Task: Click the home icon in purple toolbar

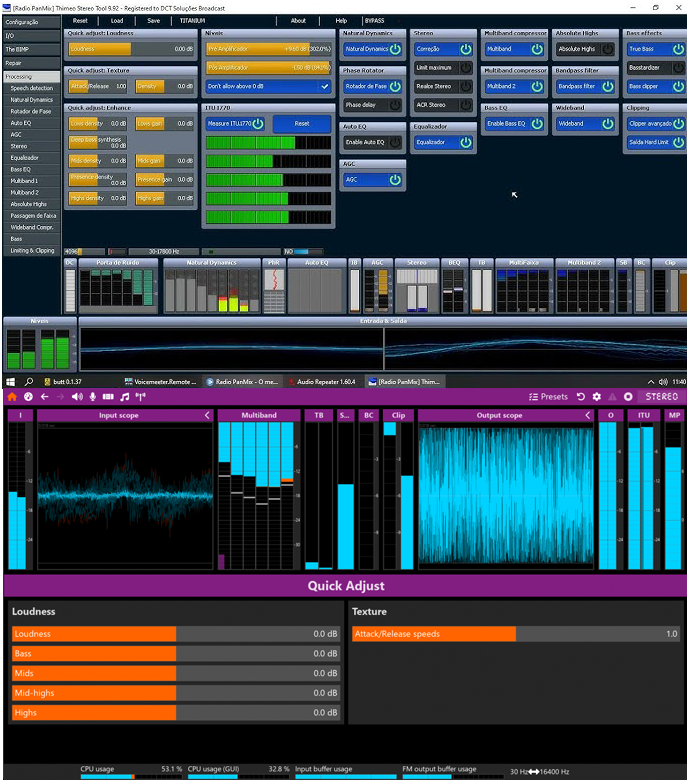Action: point(13,397)
